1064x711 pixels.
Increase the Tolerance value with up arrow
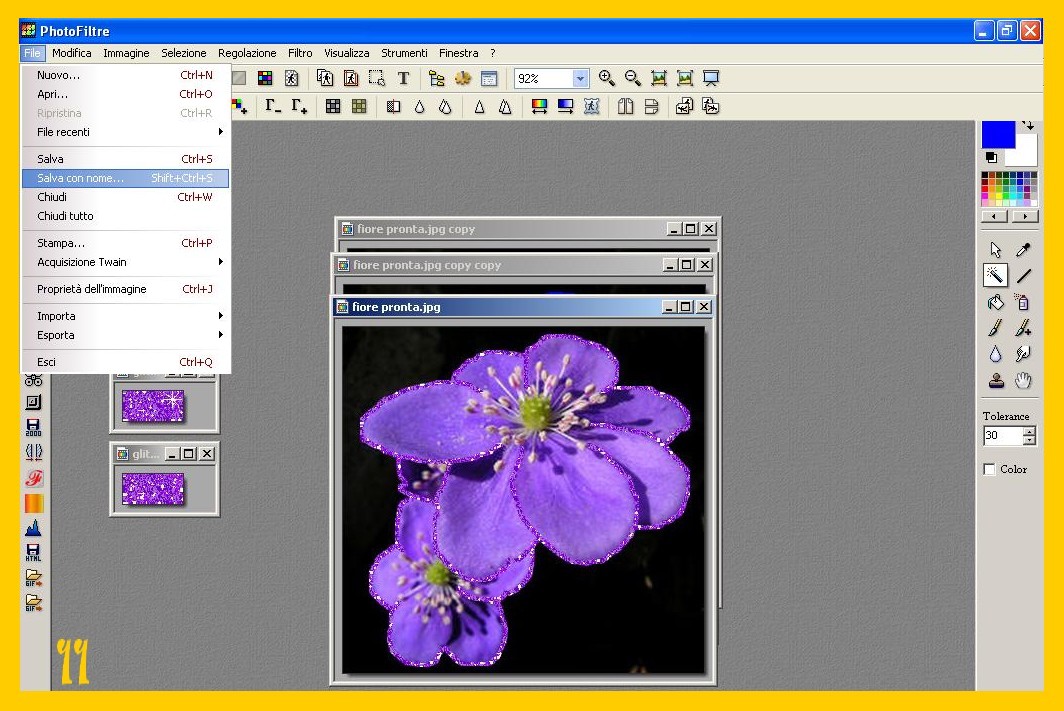tap(1030, 431)
